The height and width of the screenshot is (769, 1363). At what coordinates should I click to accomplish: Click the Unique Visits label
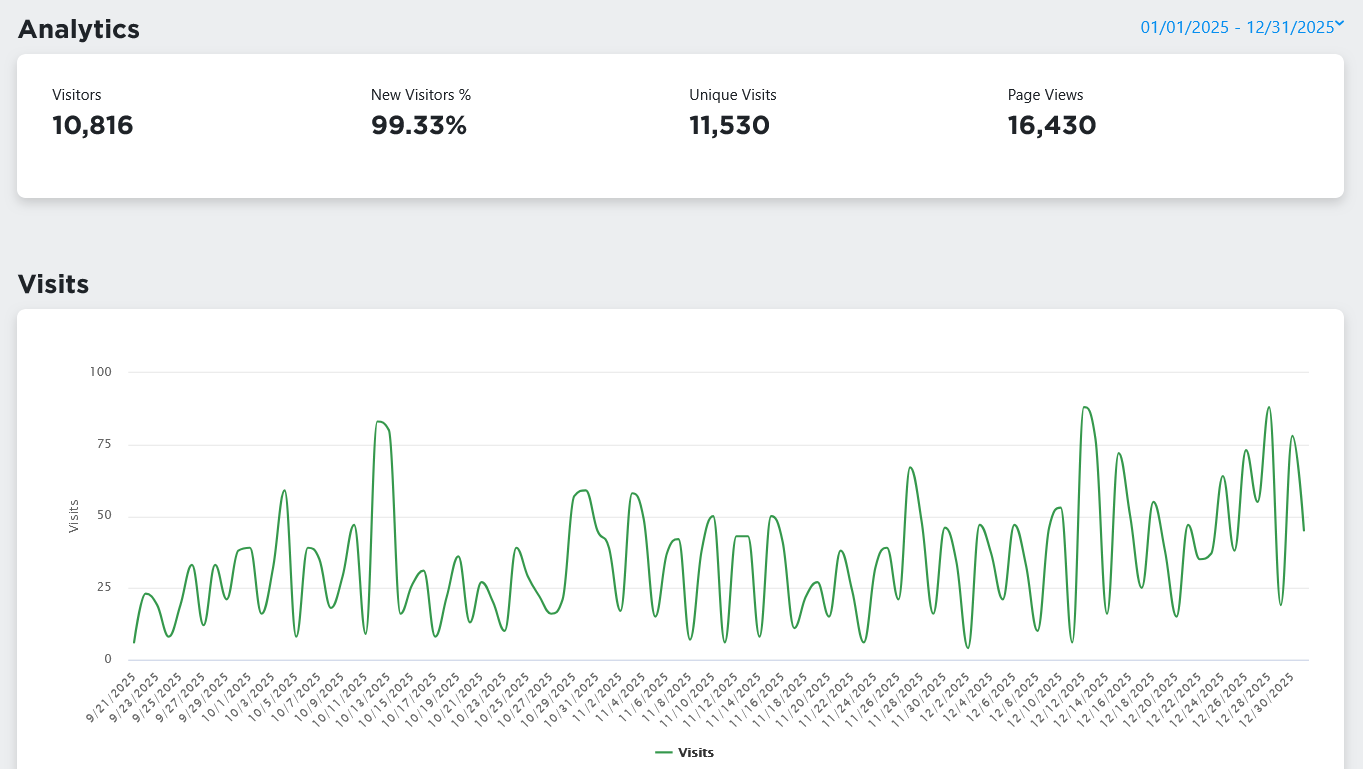[x=732, y=95]
